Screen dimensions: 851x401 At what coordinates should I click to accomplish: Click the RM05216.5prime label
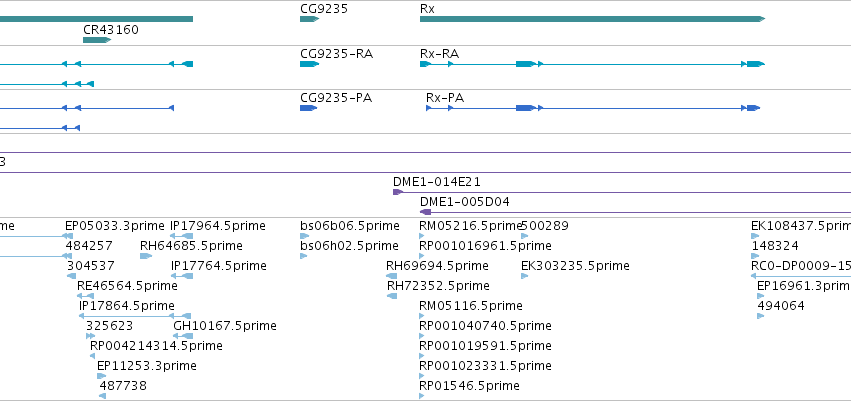(471, 226)
